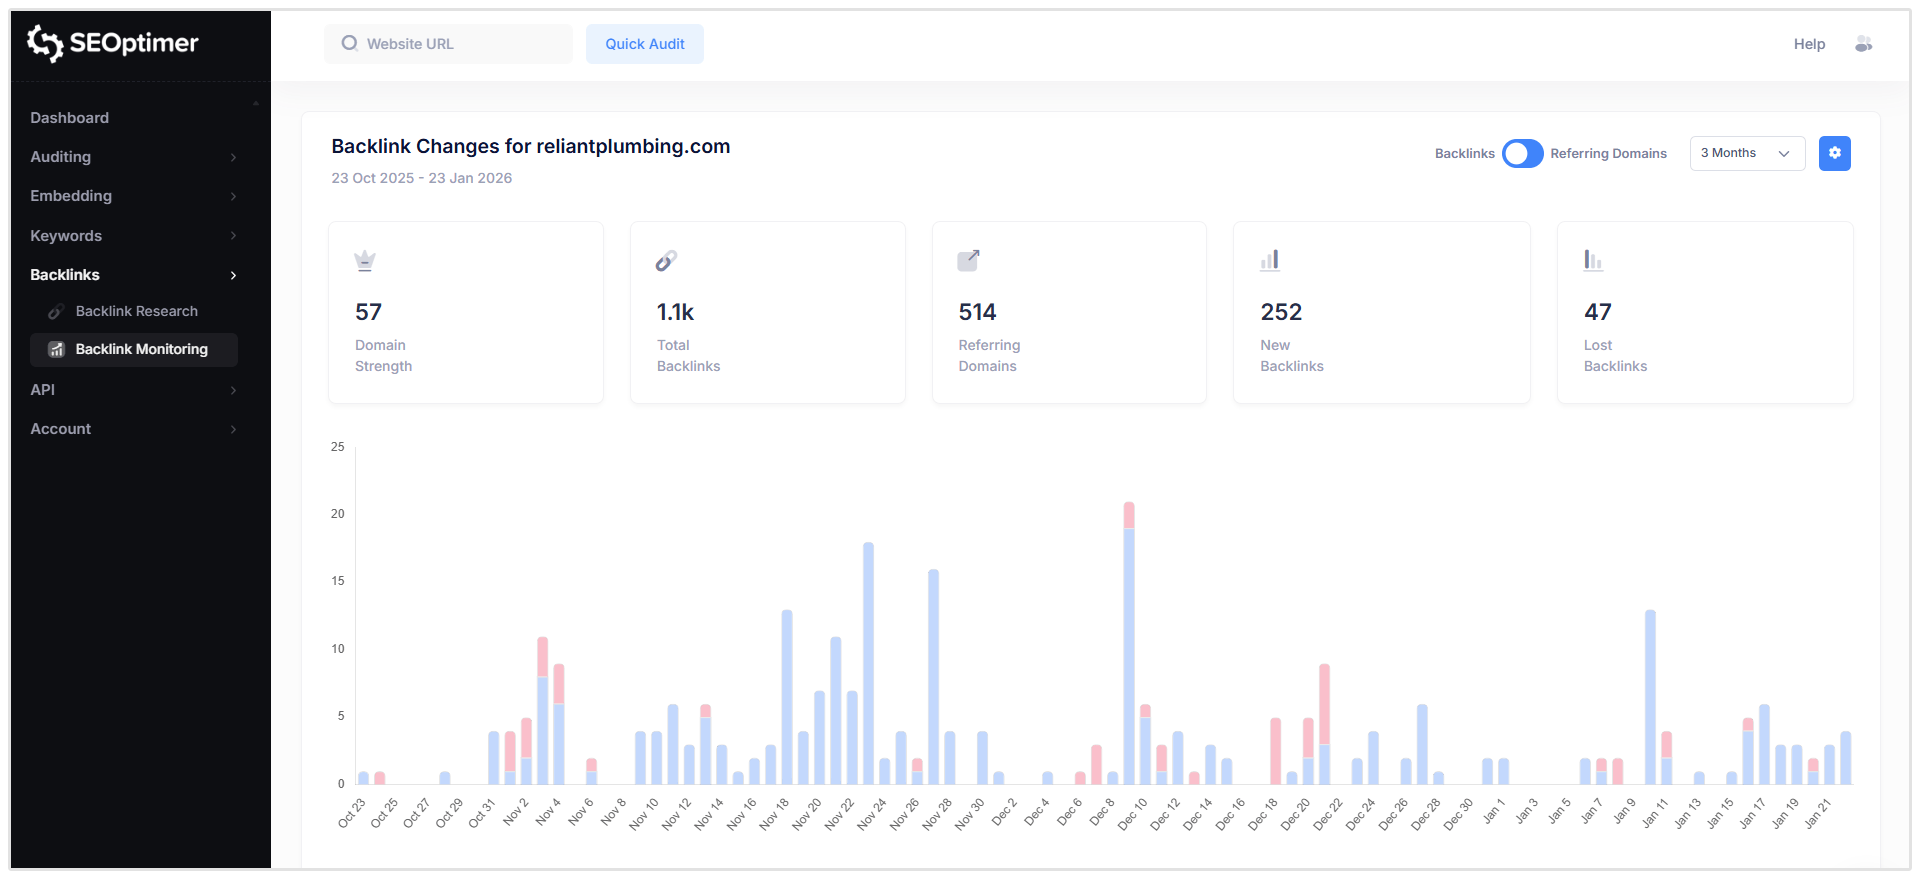The height and width of the screenshot is (880, 1920).
Task: Click the tallest bar at Dec 10
Action: click(x=1128, y=650)
